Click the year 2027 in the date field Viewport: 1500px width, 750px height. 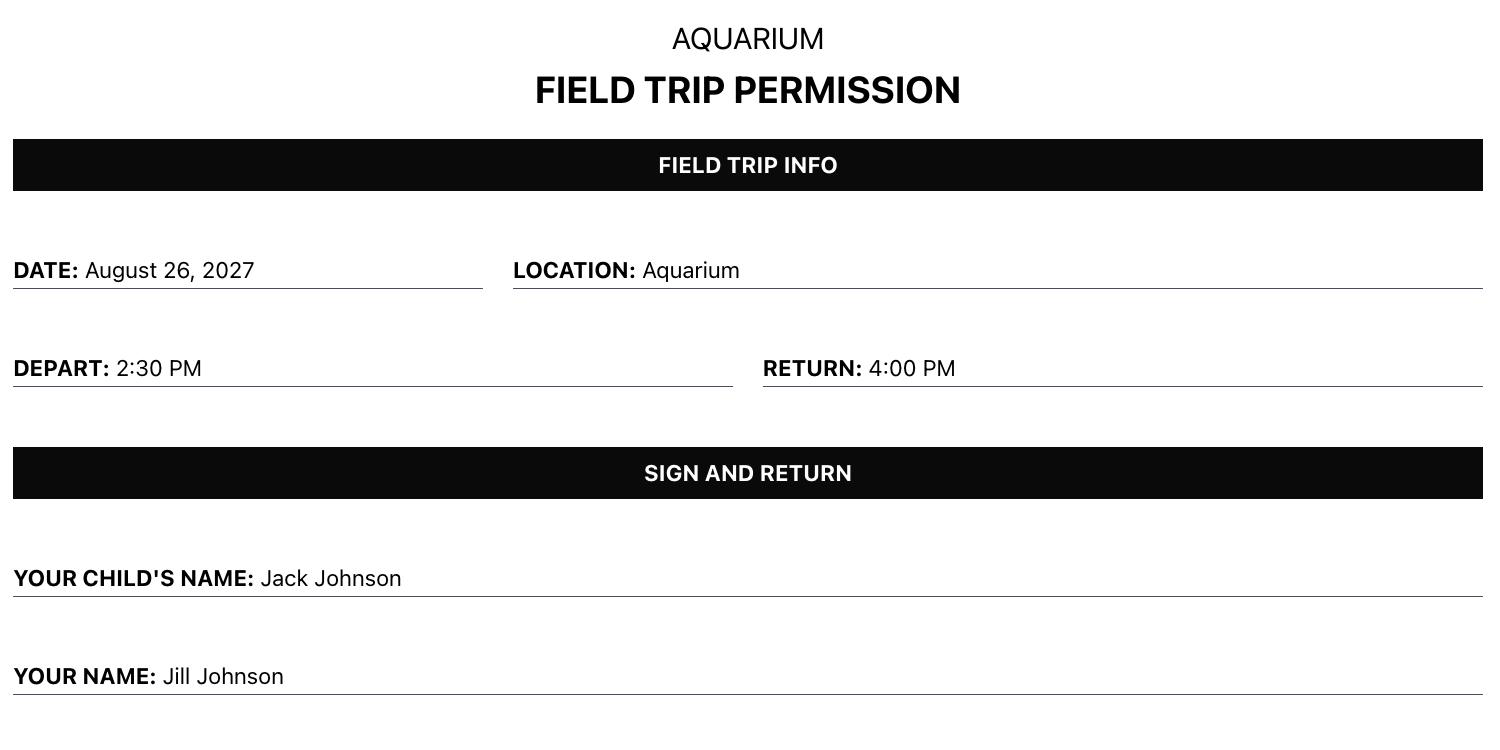(x=228, y=271)
